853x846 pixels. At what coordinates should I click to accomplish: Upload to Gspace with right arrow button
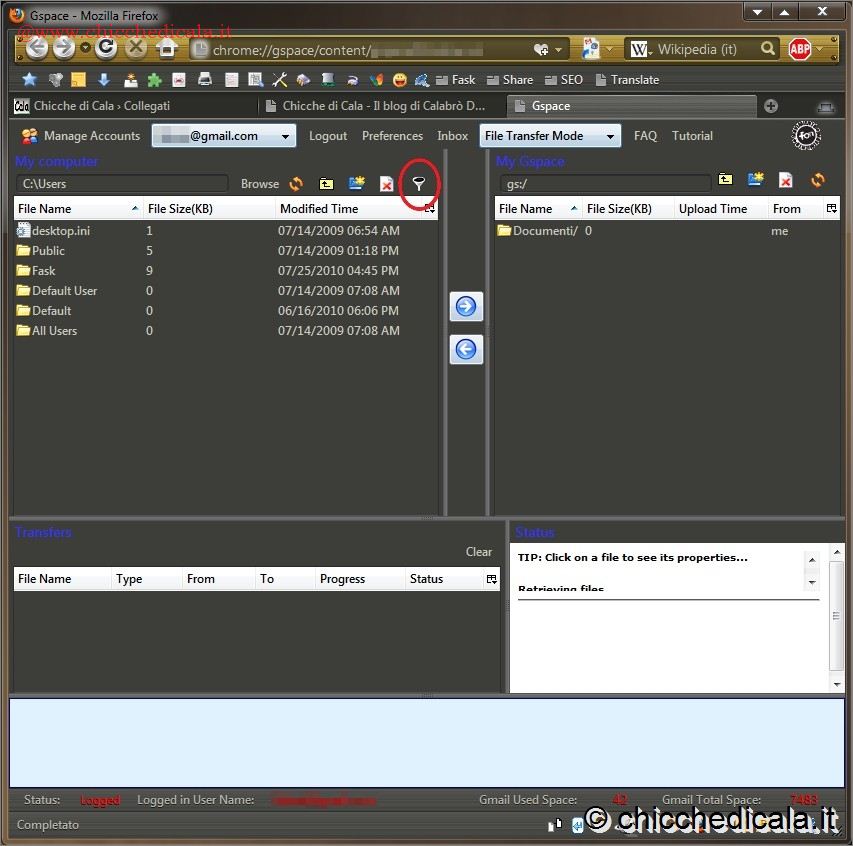tap(466, 307)
